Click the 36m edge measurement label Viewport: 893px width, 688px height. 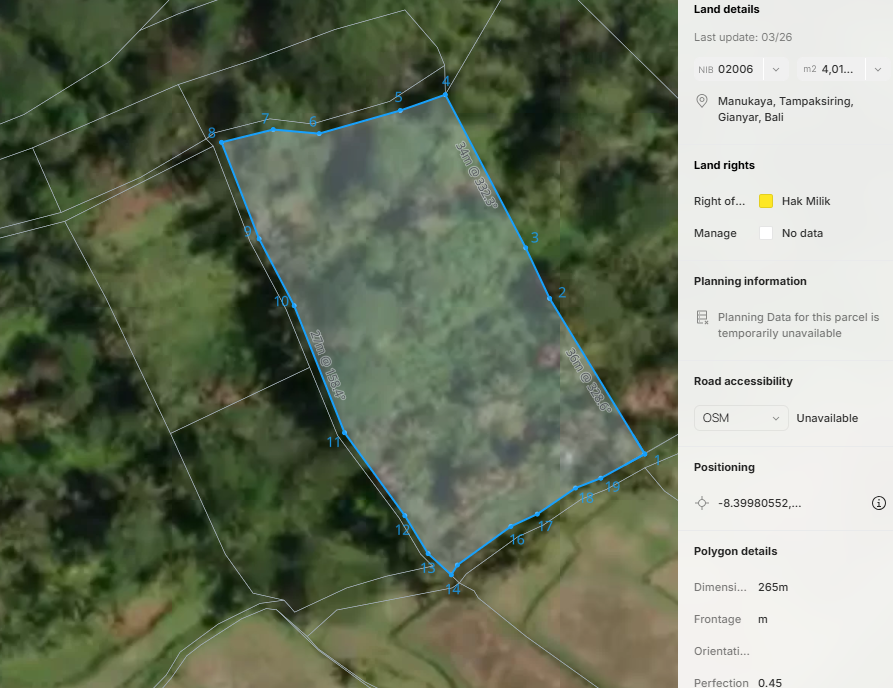tap(588, 380)
